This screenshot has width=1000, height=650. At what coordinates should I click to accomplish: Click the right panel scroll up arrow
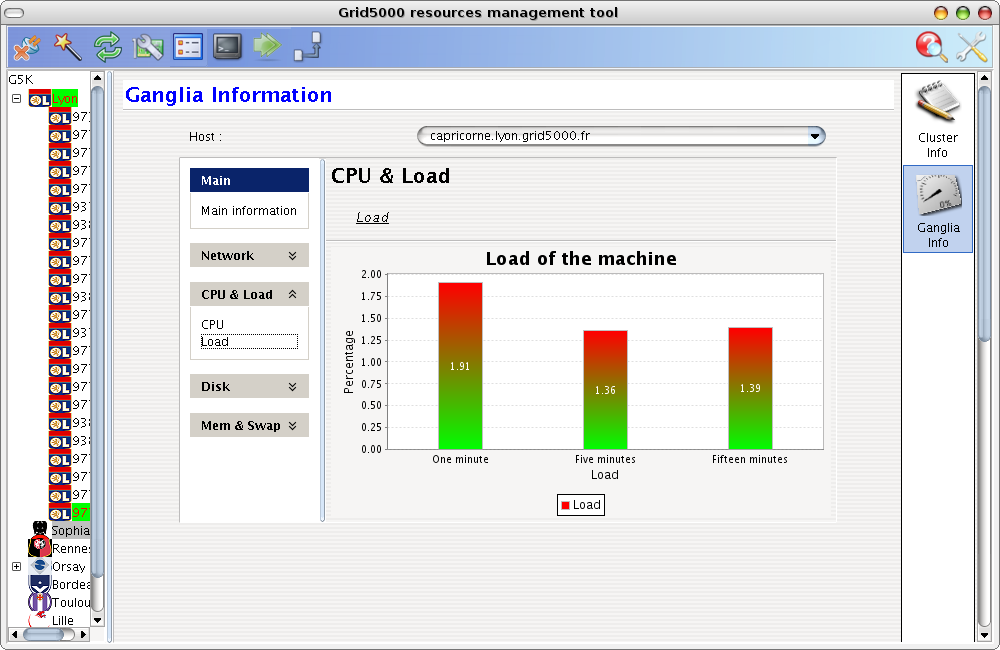(x=984, y=78)
